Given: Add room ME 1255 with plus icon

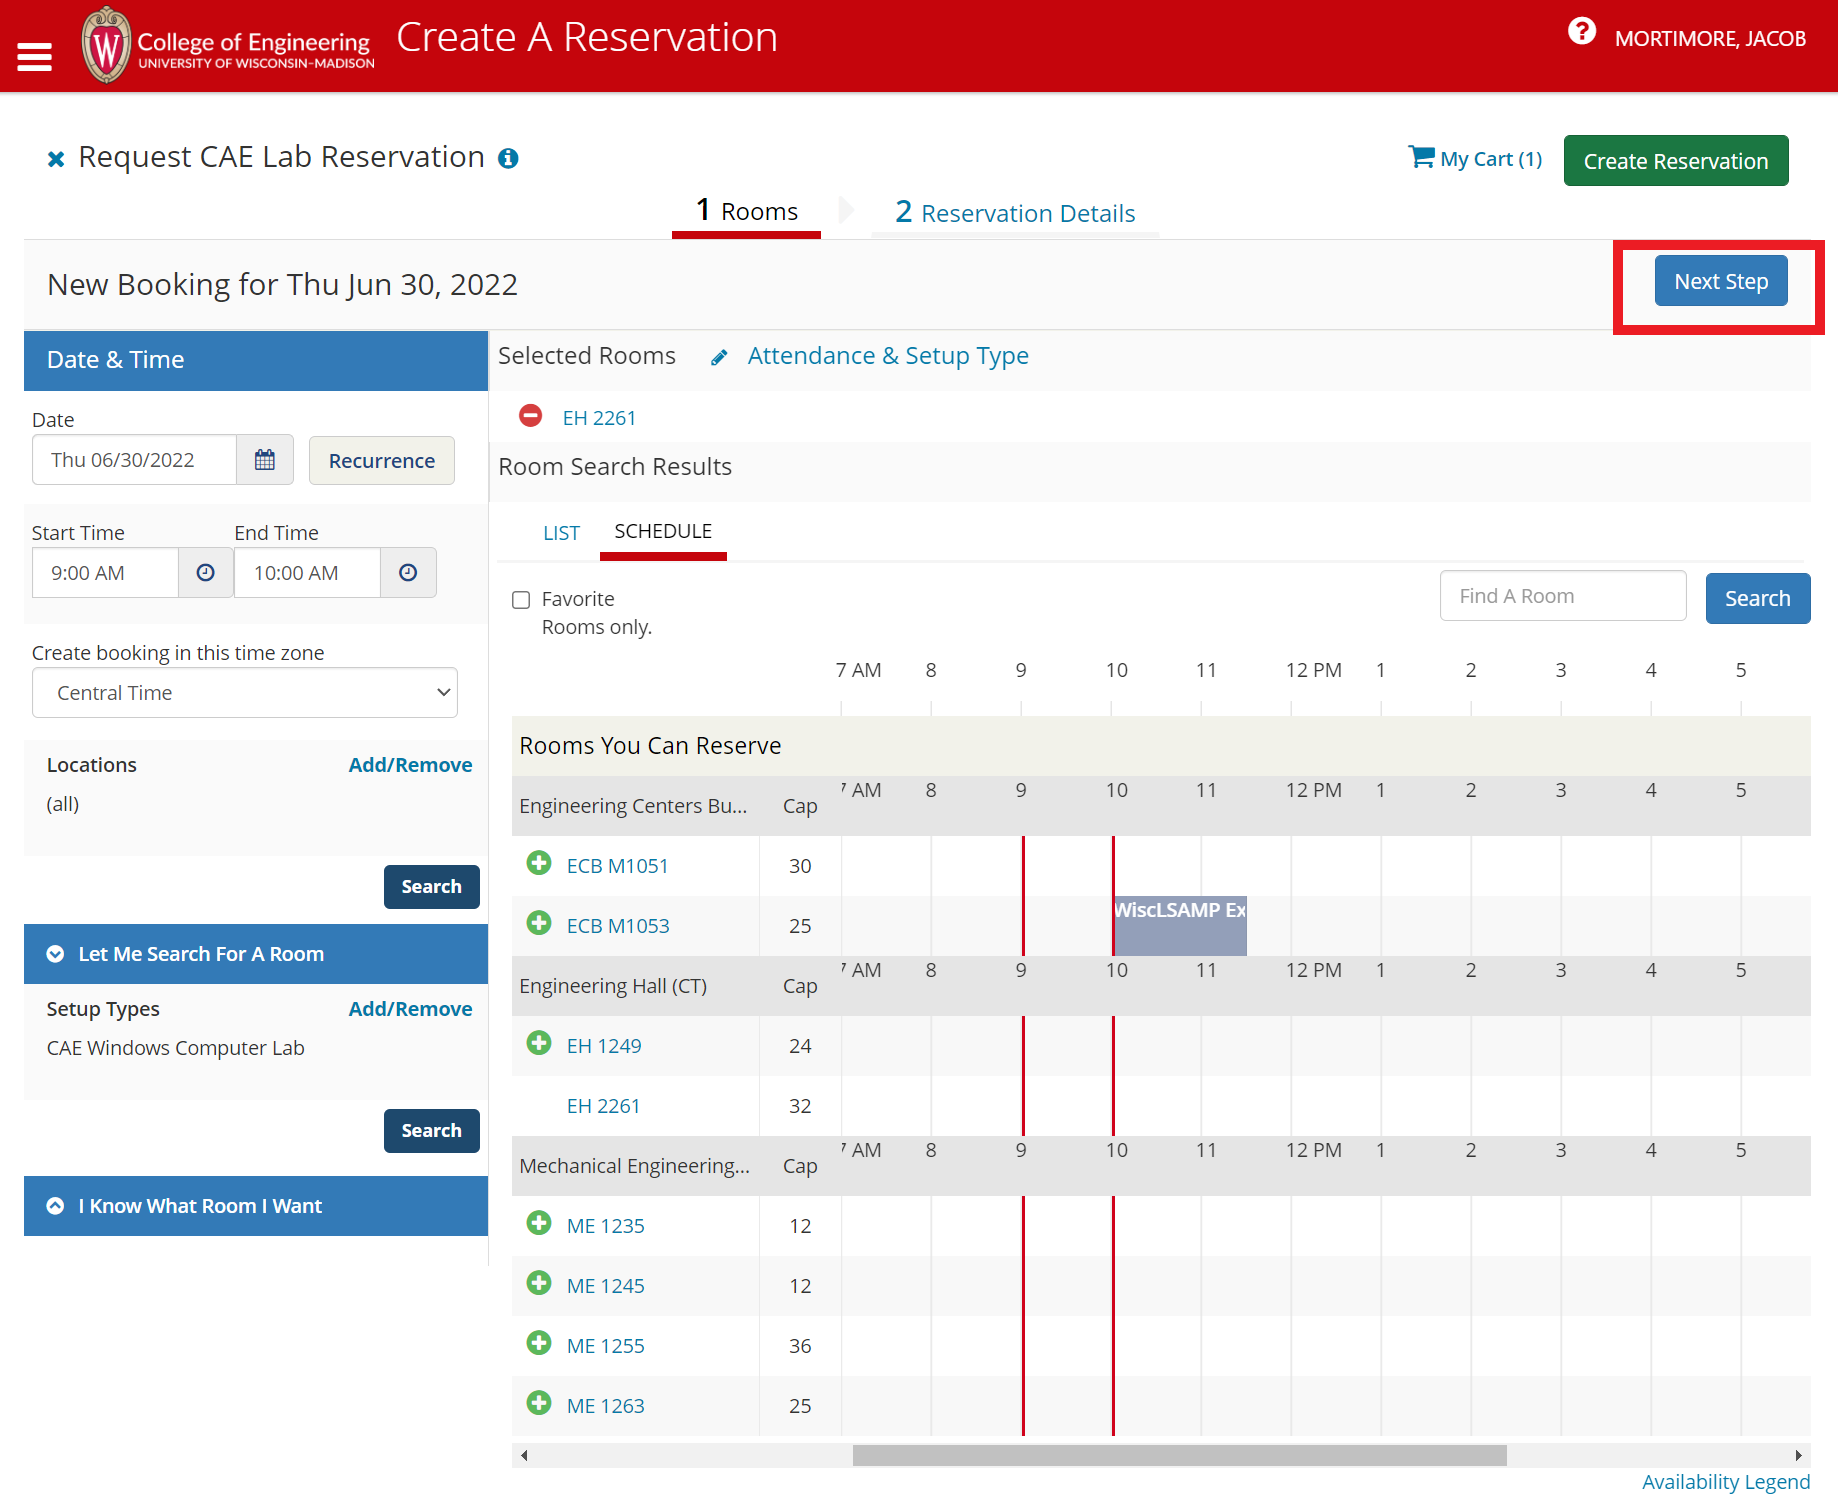Looking at the screenshot, I should click(539, 1343).
